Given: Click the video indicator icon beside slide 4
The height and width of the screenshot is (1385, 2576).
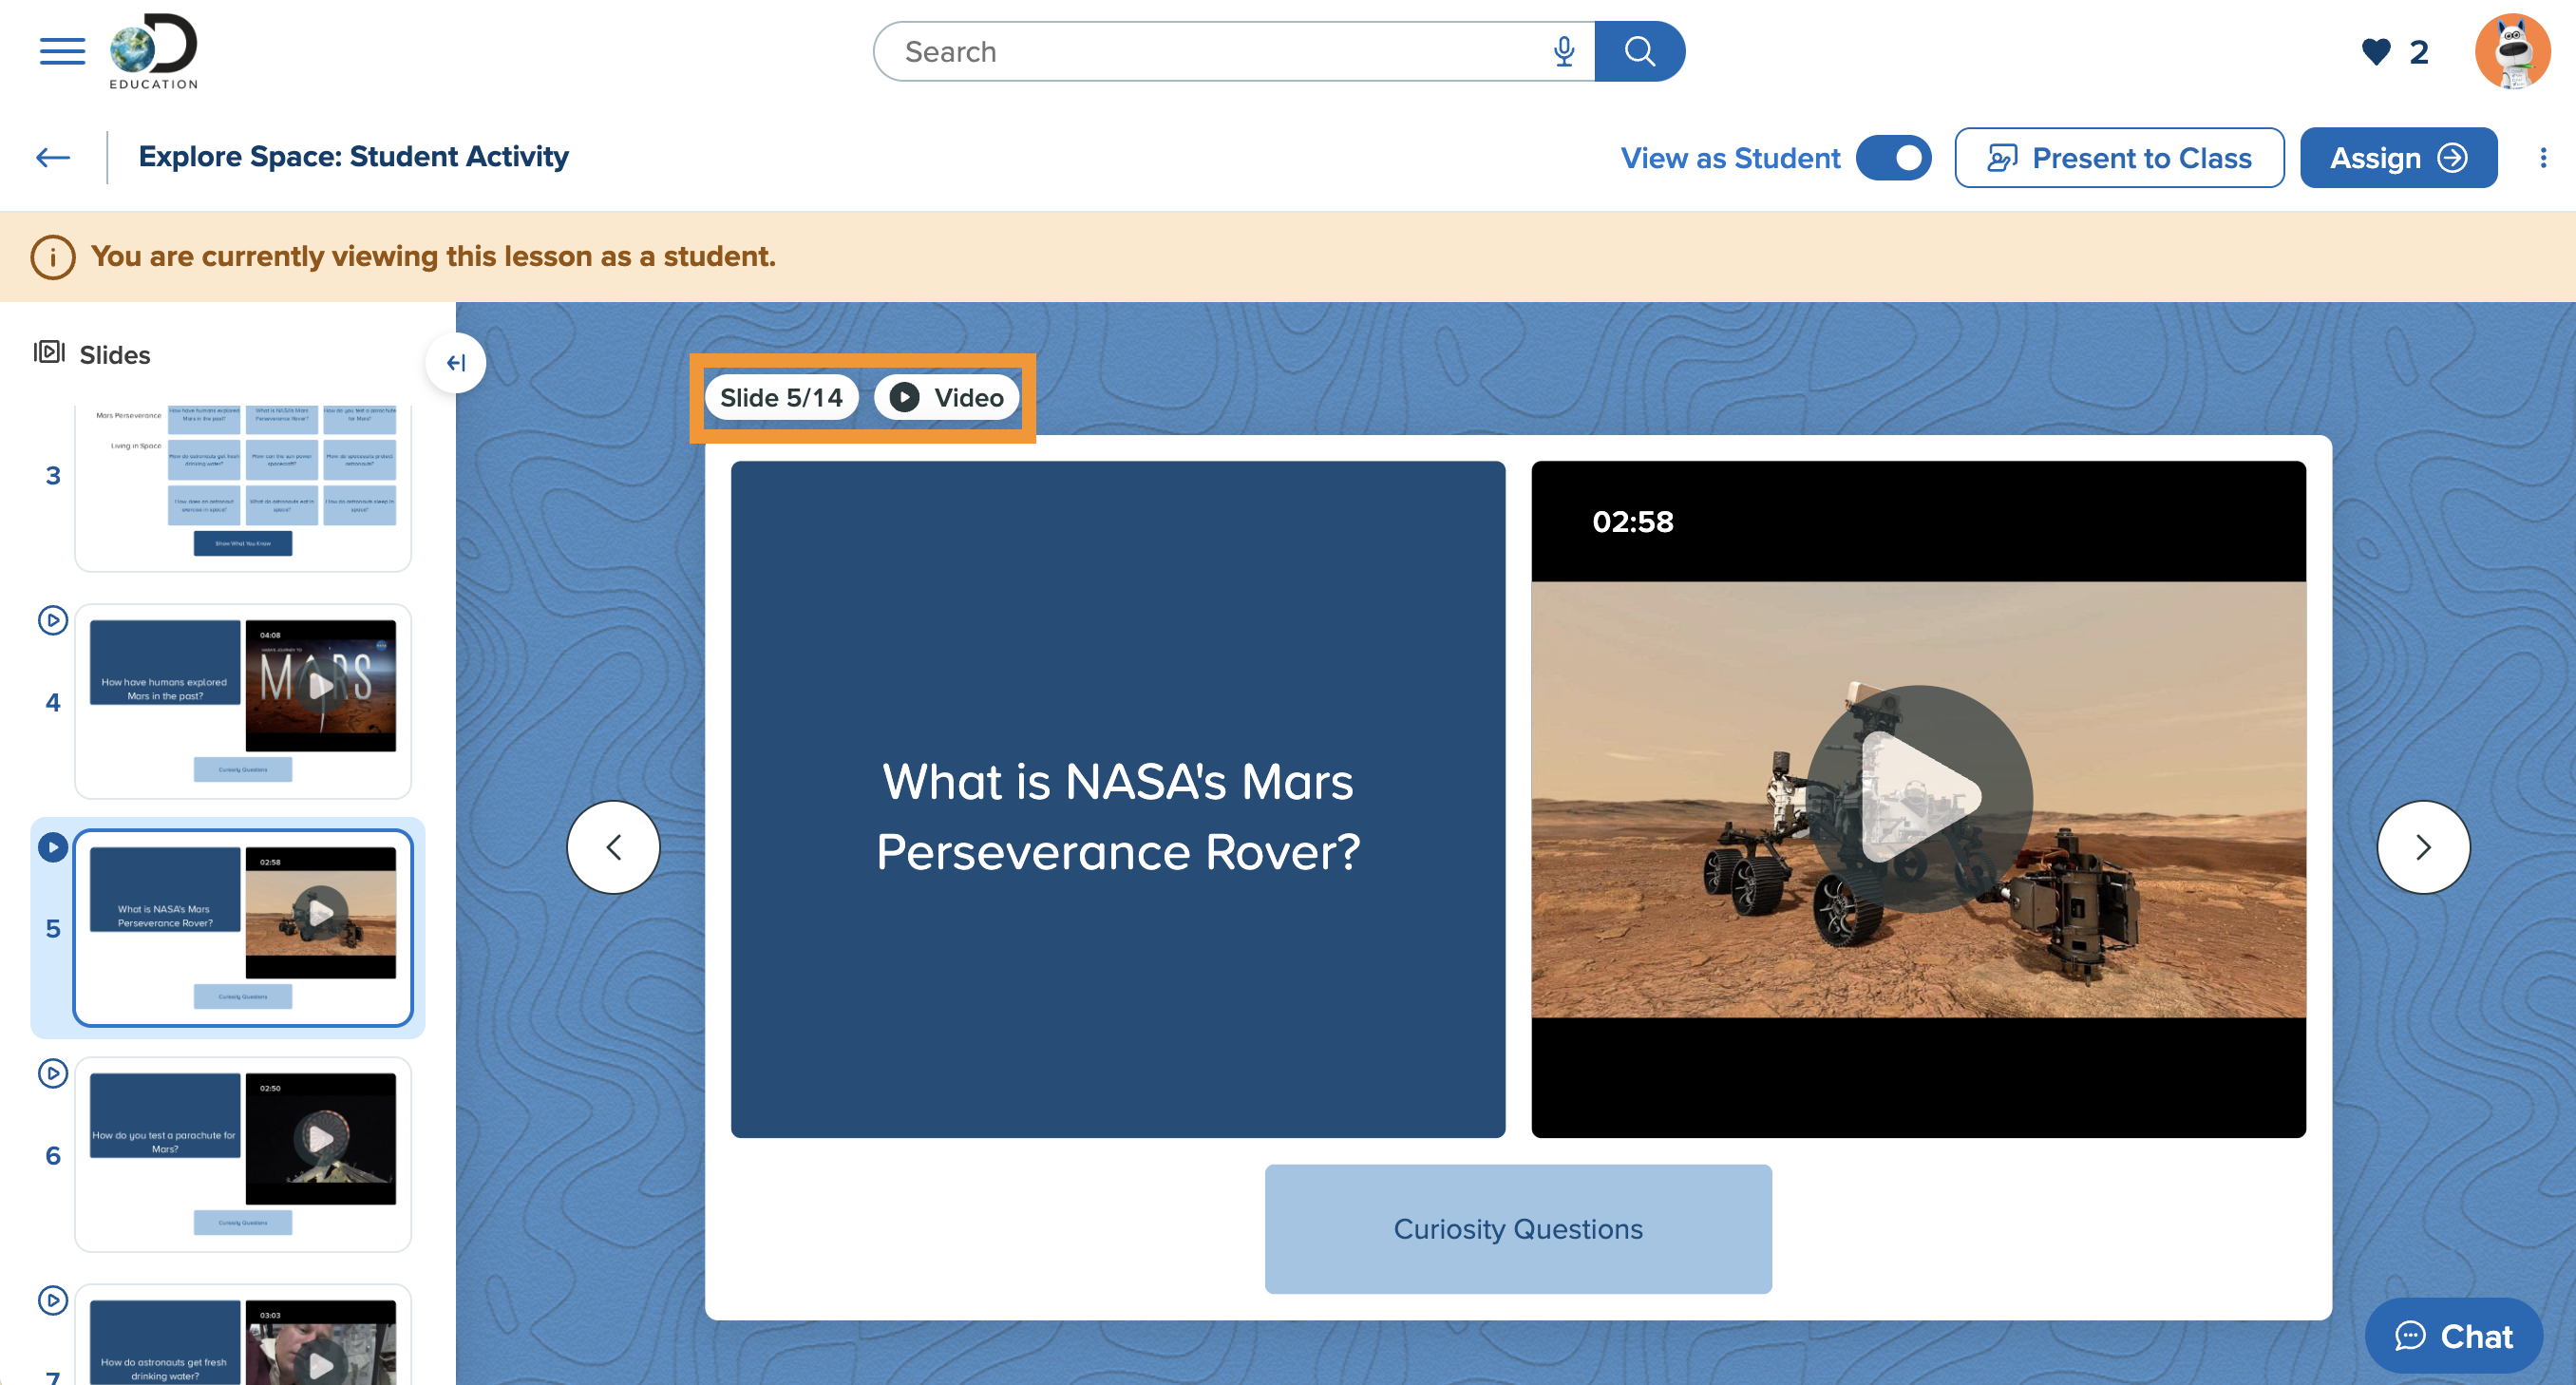Looking at the screenshot, I should [x=53, y=620].
